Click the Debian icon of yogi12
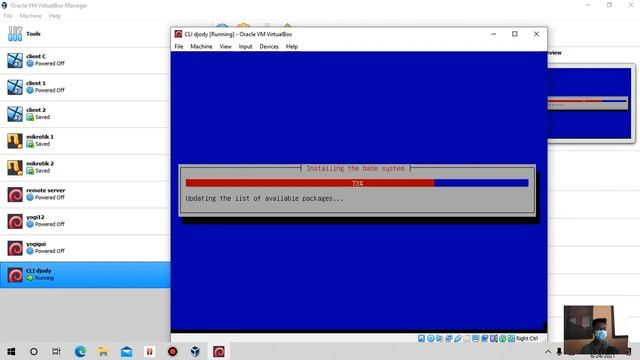This screenshot has width=640, height=360. click(x=15, y=221)
